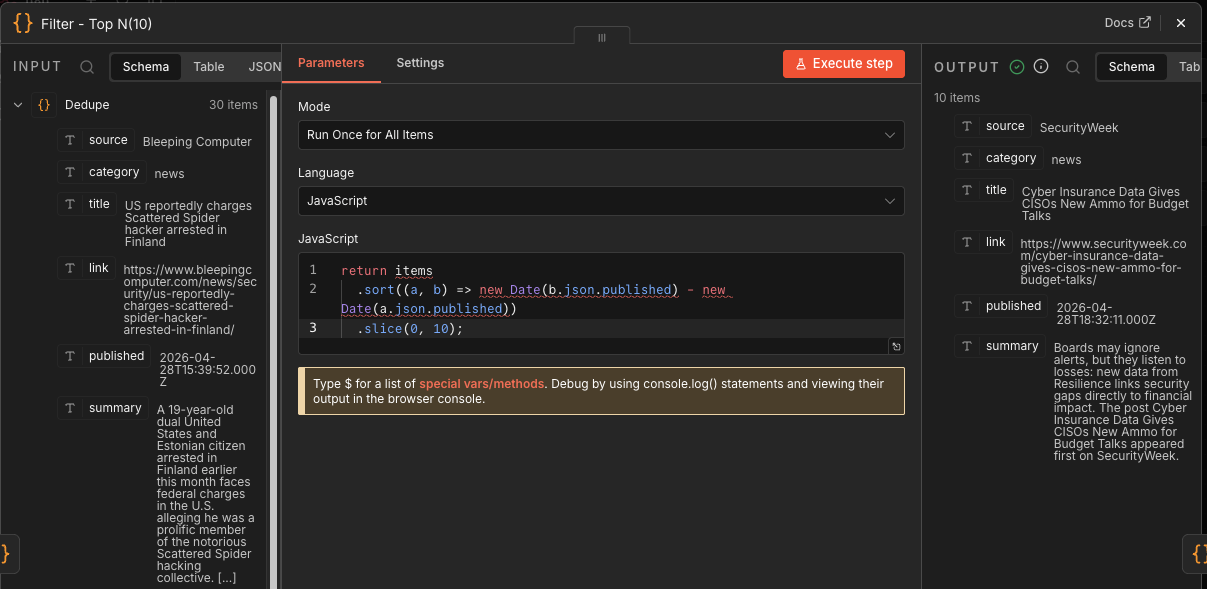The width and height of the screenshot is (1207, 589).
Task: Switch to the Settings tab
Action: [420, 63]
